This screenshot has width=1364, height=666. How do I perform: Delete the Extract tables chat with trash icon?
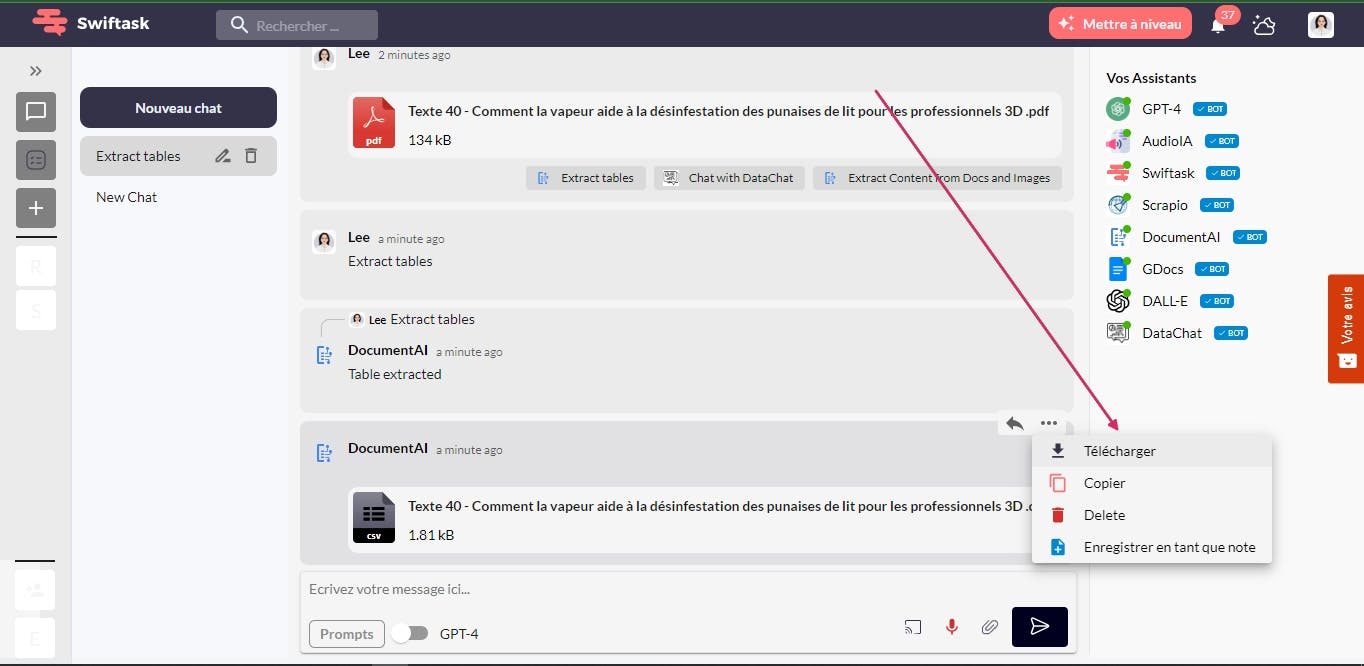(x=251, y=156)
